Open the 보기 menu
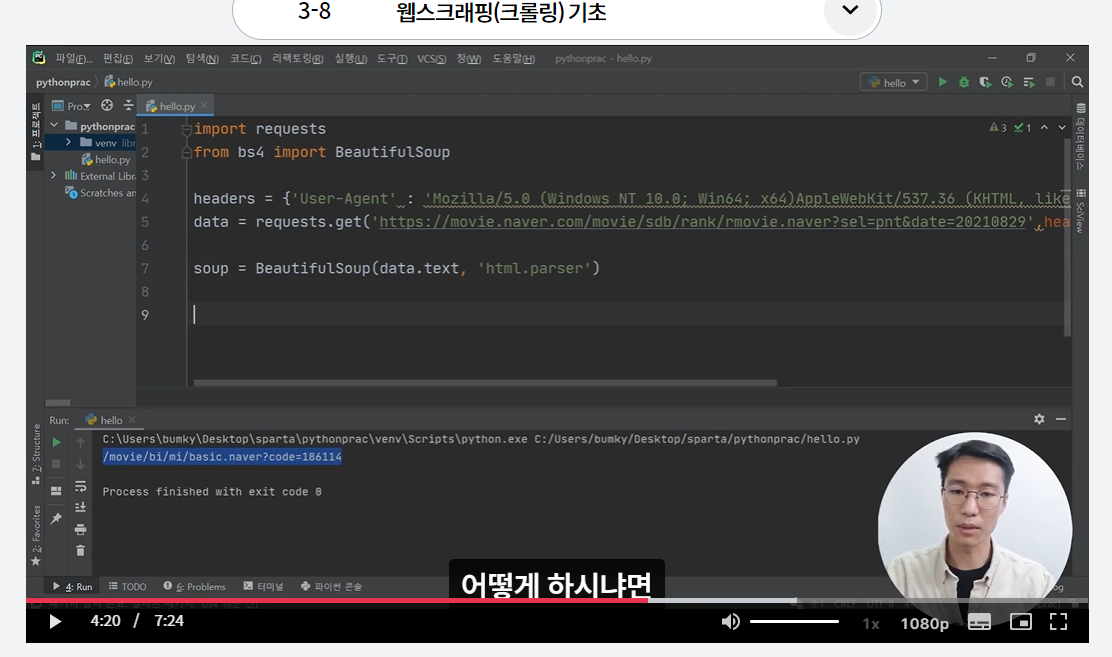 [159, 58]
